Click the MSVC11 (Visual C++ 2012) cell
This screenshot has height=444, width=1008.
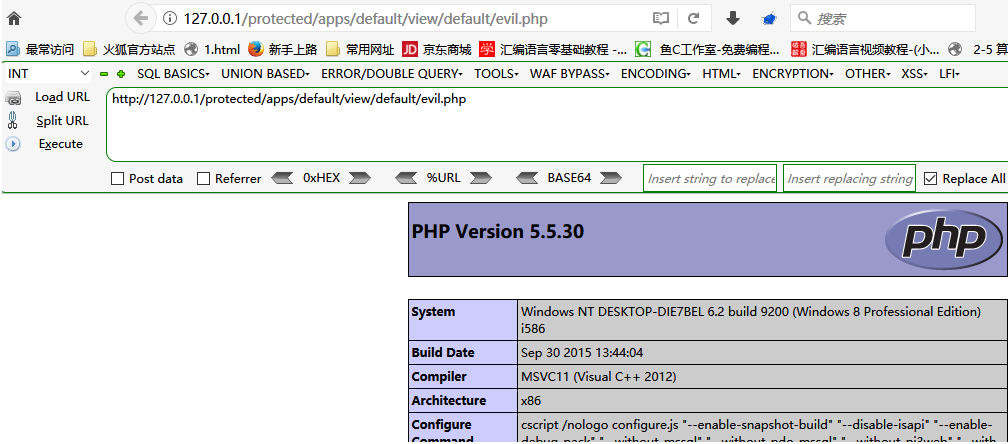pos(762,377)
